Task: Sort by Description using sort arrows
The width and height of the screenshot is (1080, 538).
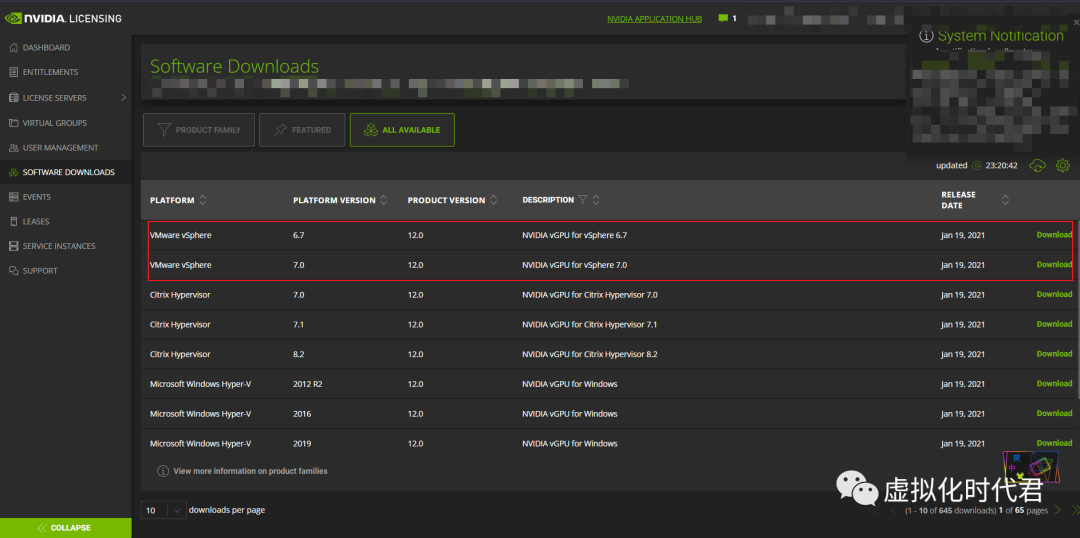Action: point(596,200)
